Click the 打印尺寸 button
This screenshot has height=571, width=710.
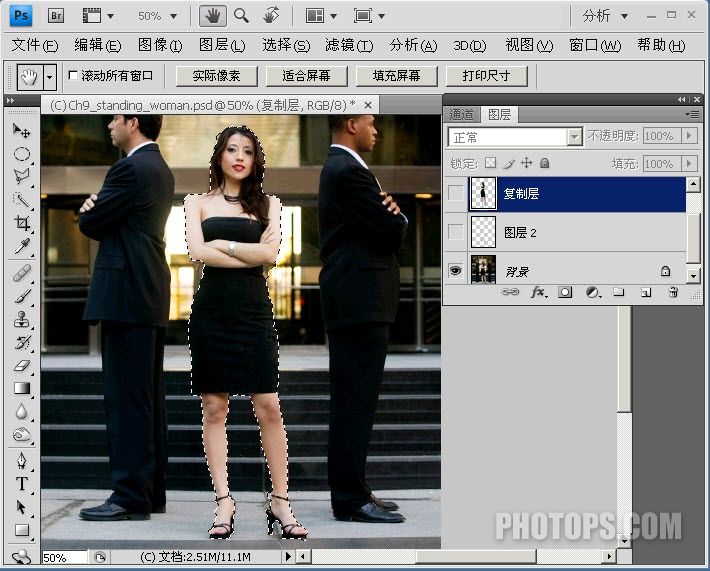point(487,76)
